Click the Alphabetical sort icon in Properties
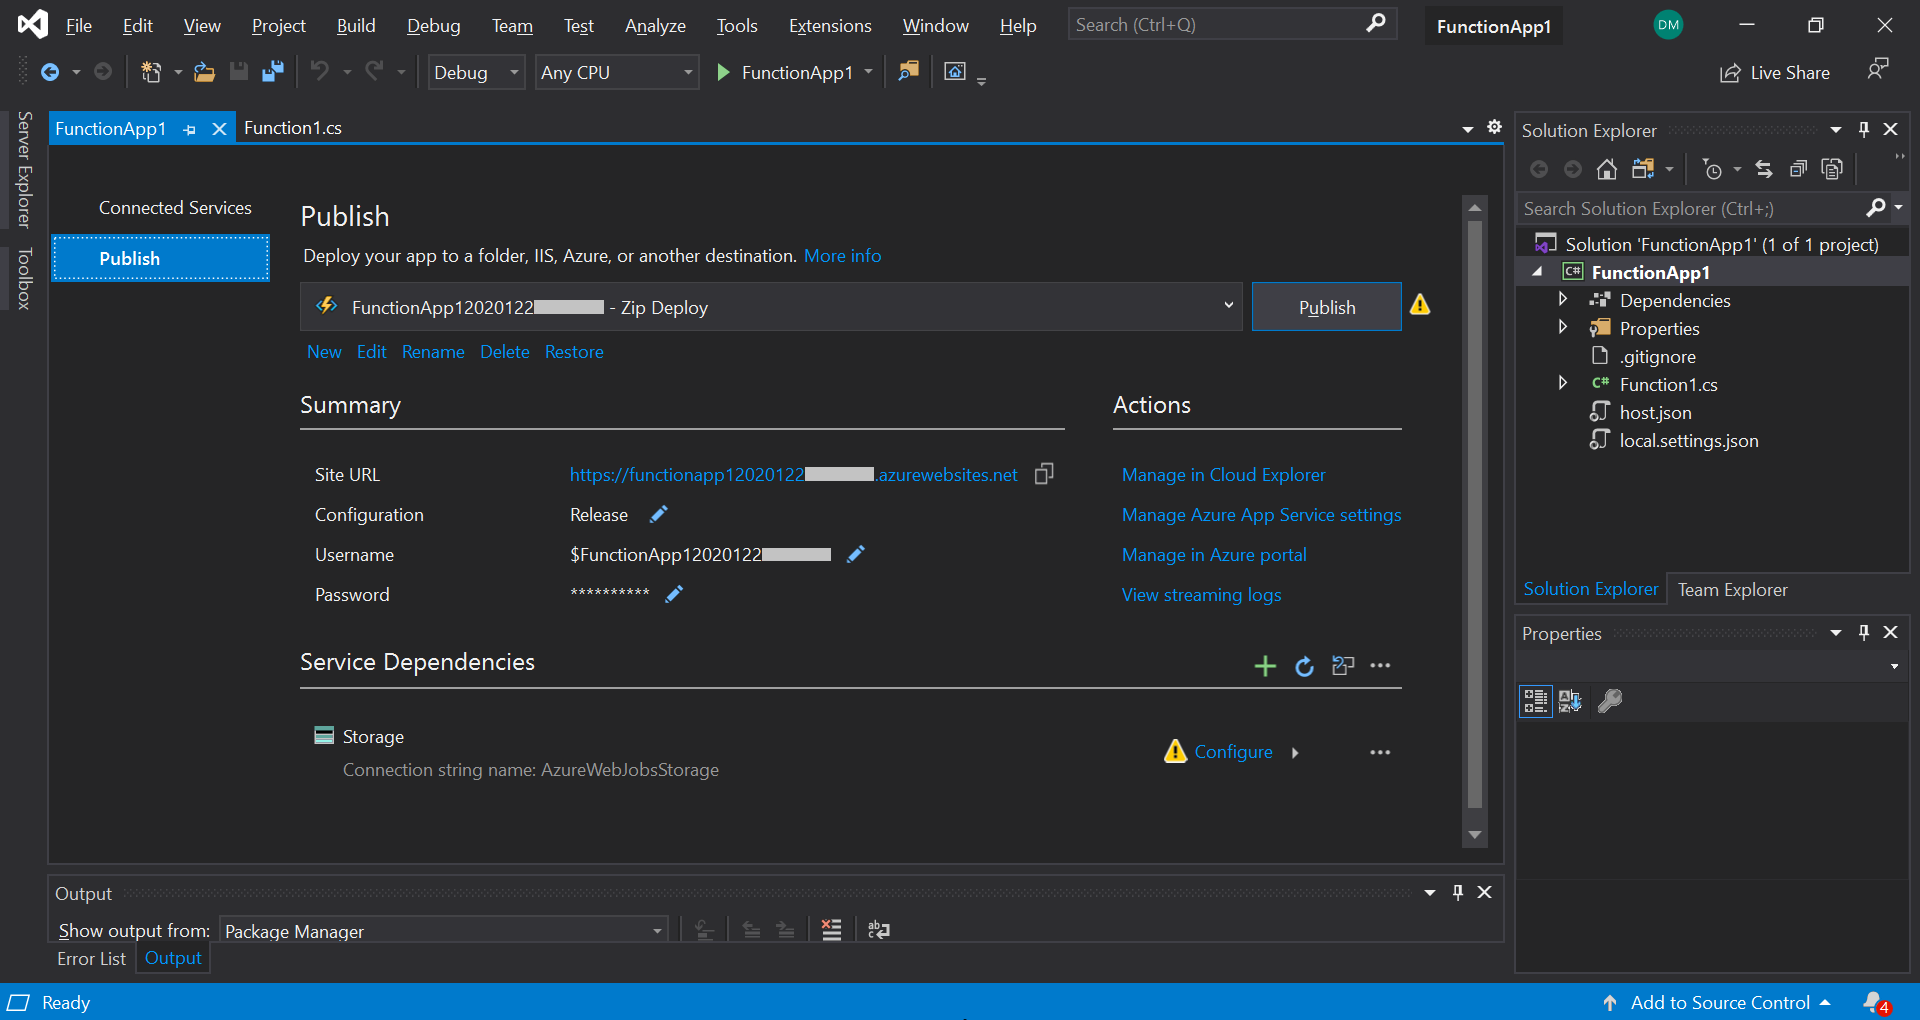 click(1570, 701)
